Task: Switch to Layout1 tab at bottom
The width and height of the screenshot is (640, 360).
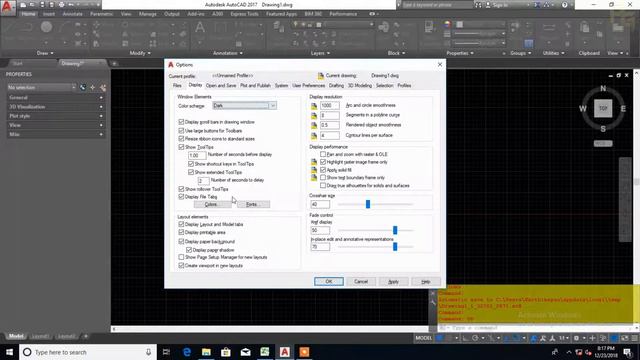Action: (40, 336)
